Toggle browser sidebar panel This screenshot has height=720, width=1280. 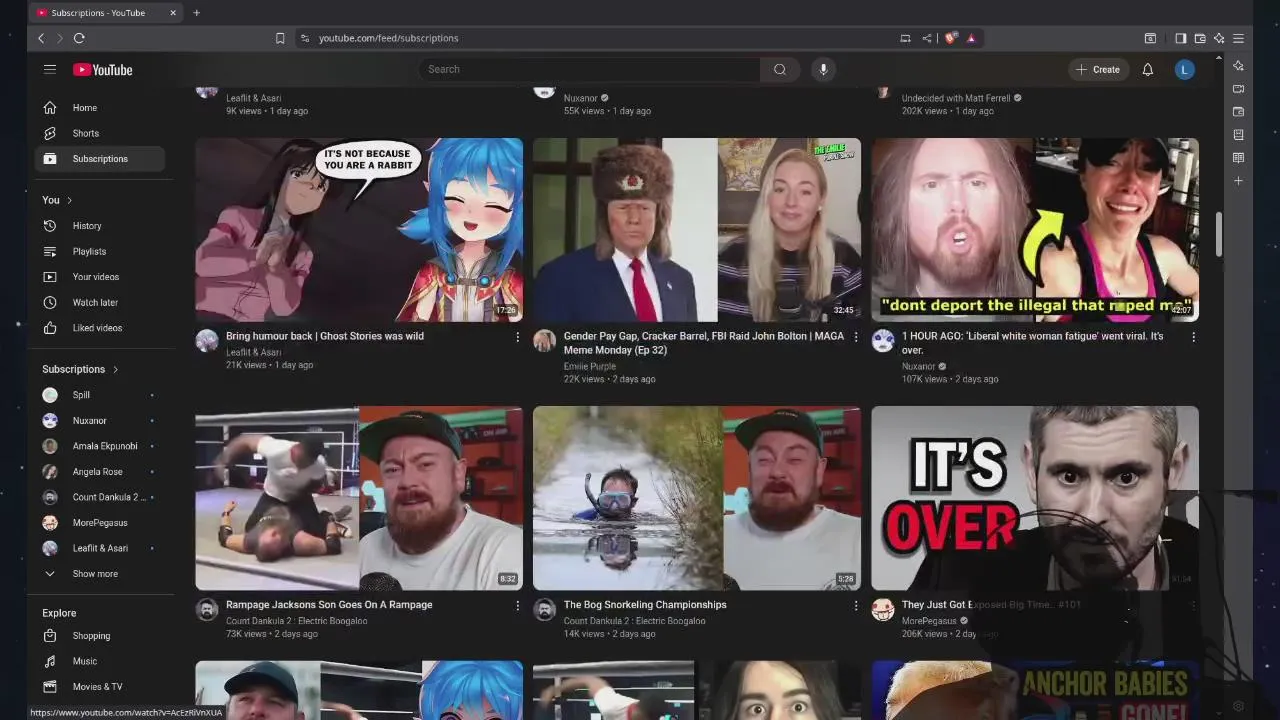coord(1181,38)
